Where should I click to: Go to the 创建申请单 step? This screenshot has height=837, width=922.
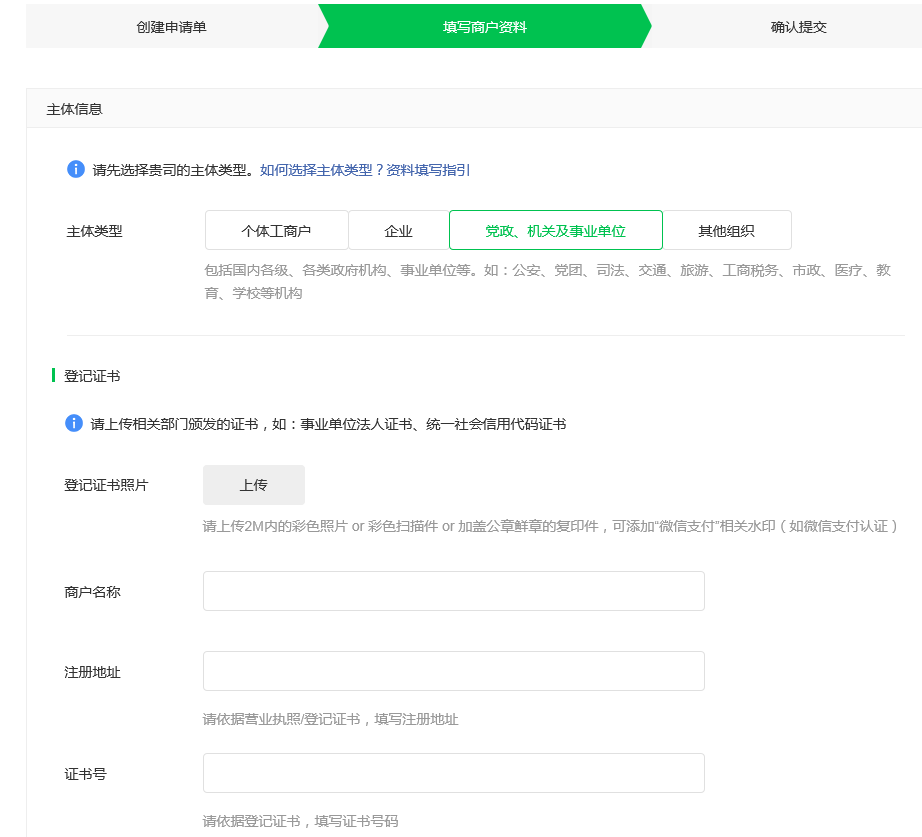(171, 27)
